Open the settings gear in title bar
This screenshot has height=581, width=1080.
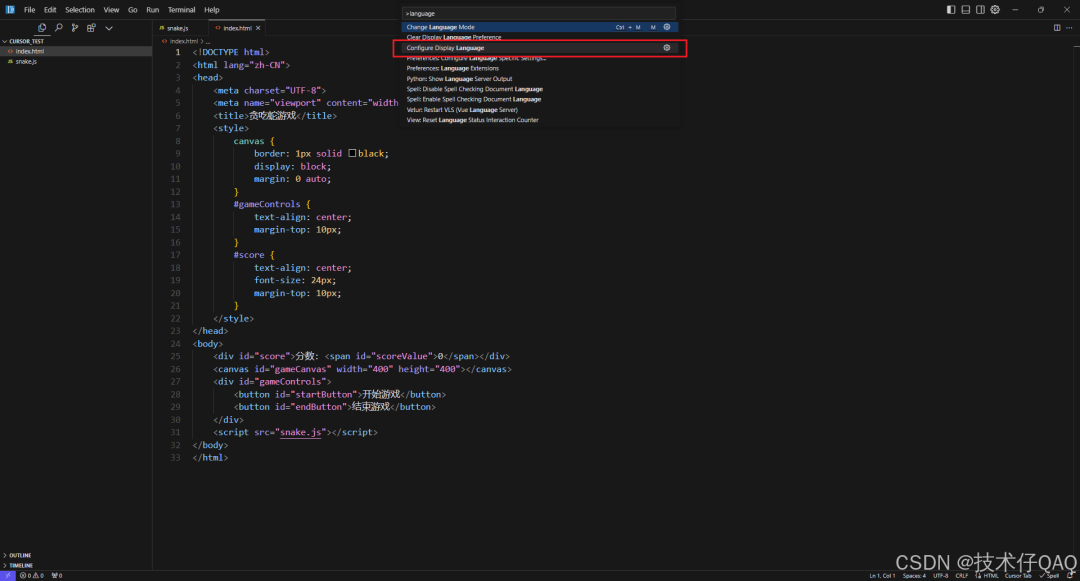point(995,10)
